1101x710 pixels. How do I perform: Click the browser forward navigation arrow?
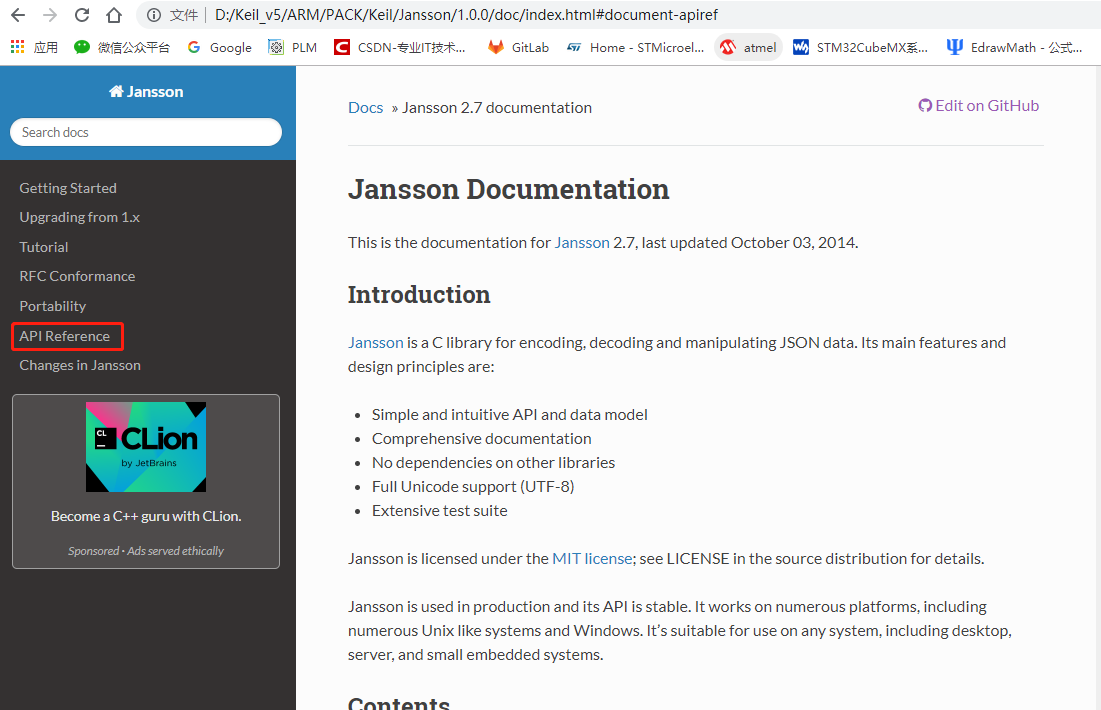(x=48, y=15)
